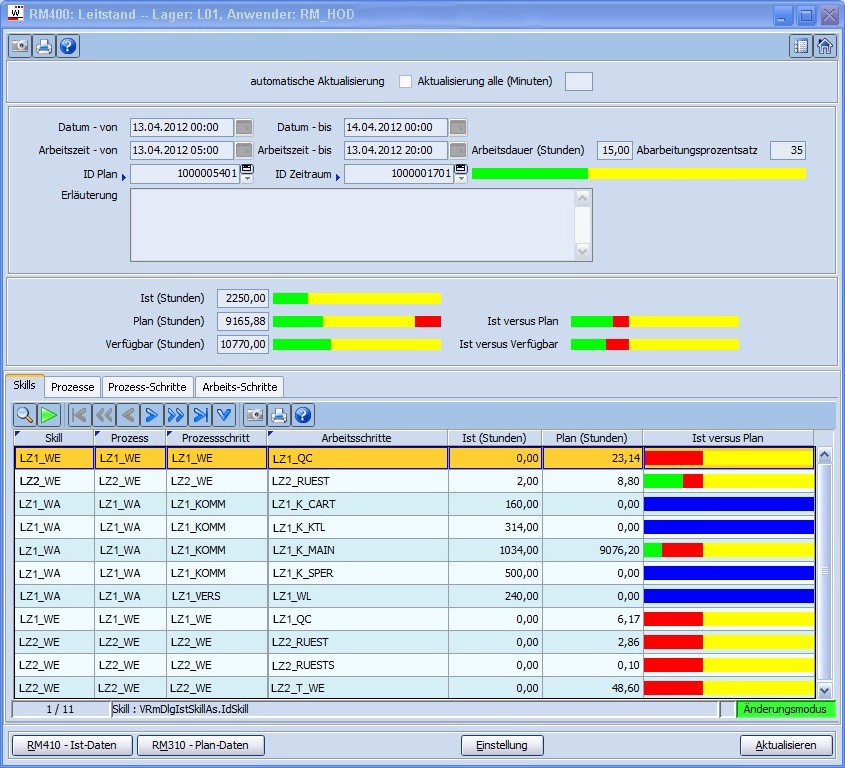This screenshot has height=768, width=845.
Task: Click the camera icon in the table toolbar
Action: tap(254, 415)
